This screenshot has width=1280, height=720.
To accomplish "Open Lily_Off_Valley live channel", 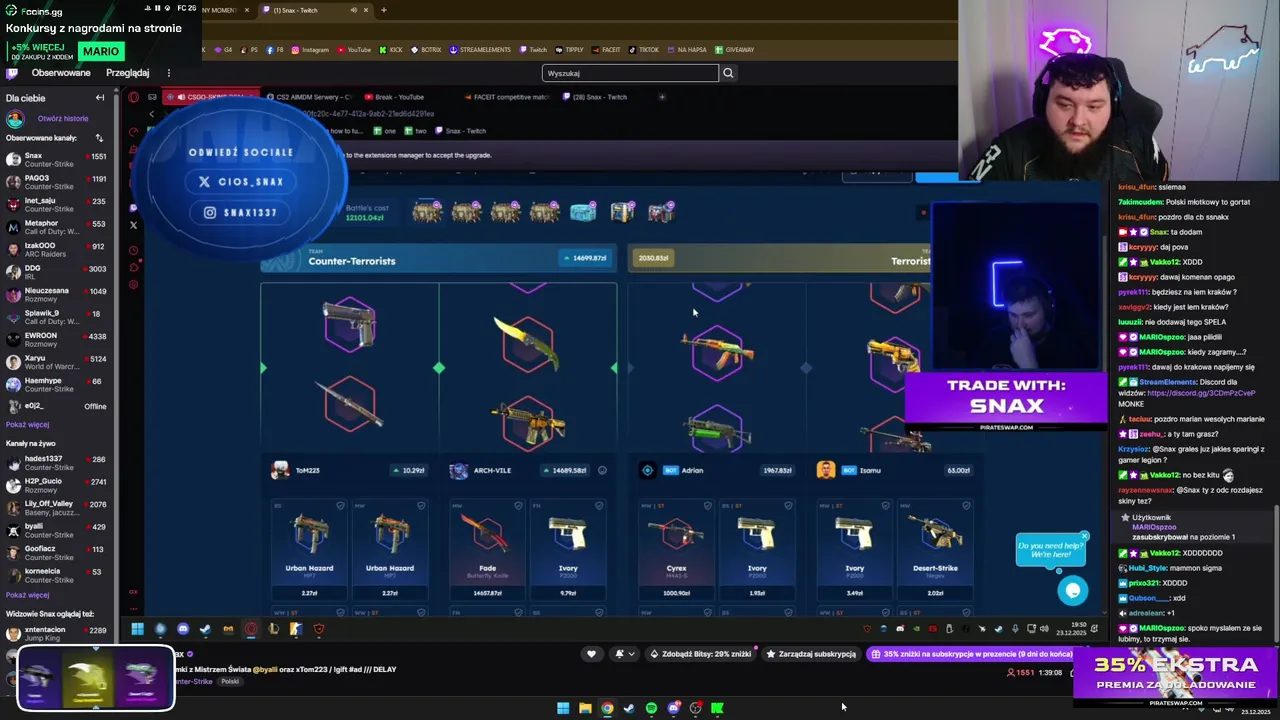I will [56, 507].
